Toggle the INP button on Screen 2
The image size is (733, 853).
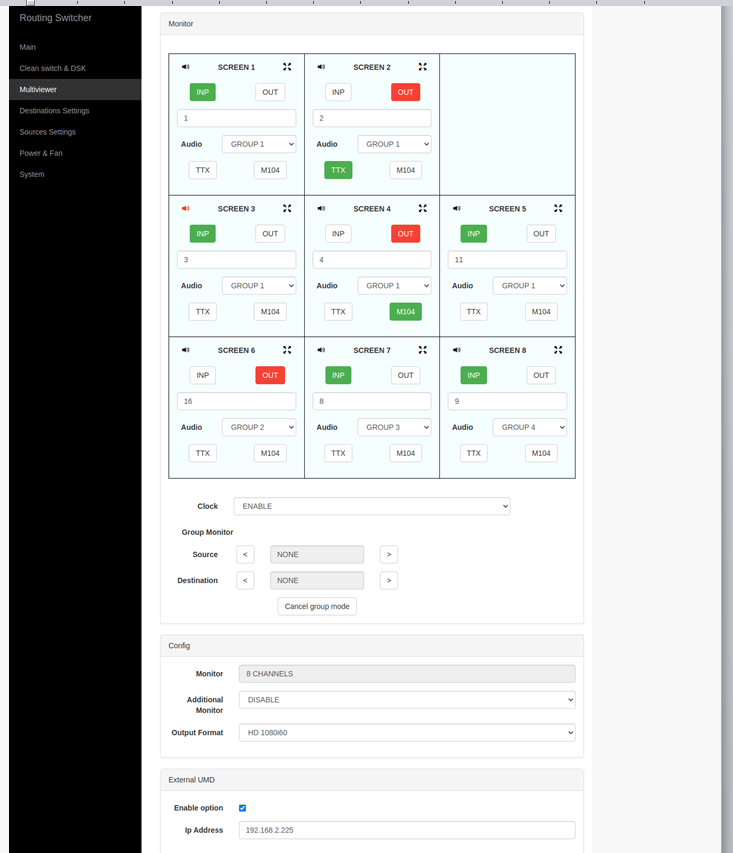[x=338, y=92]
